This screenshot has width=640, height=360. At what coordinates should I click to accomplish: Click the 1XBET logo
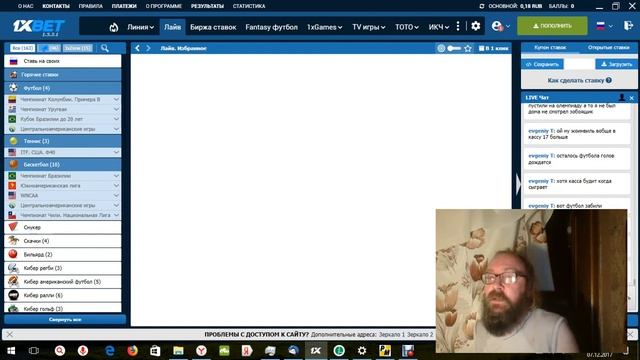38,27
